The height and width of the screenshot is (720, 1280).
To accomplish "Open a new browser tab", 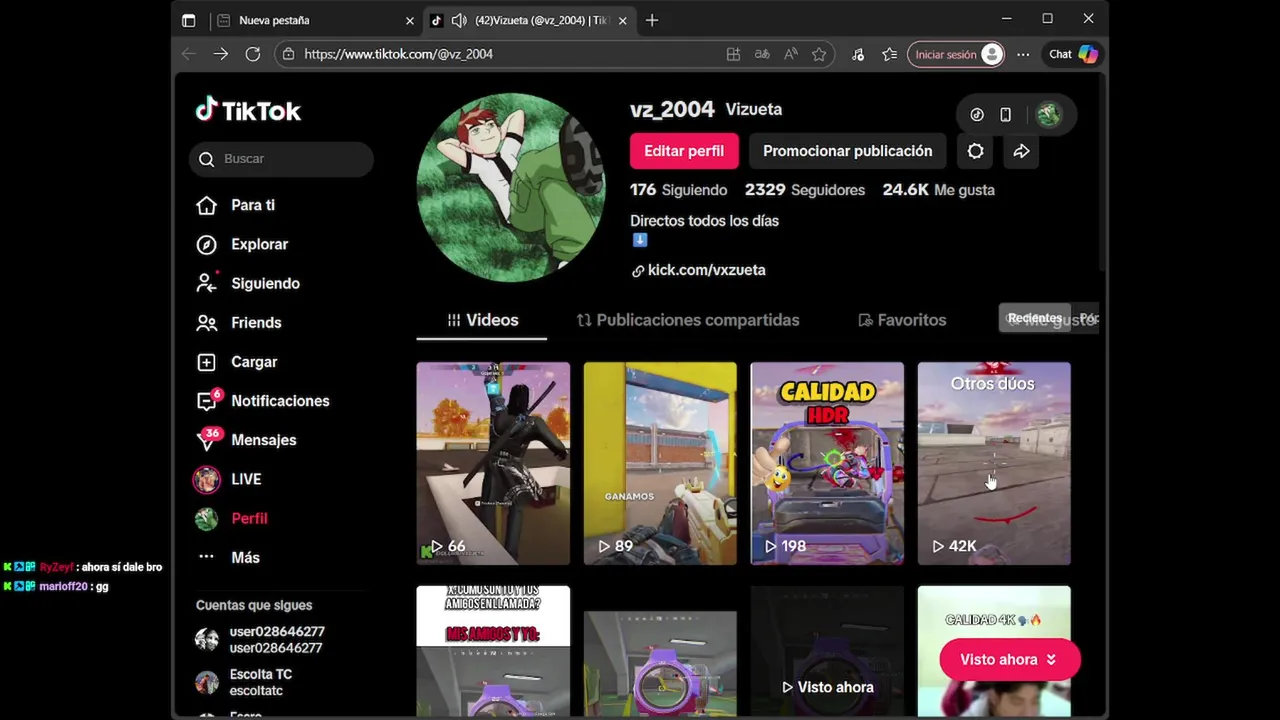I will pos(652,20).
